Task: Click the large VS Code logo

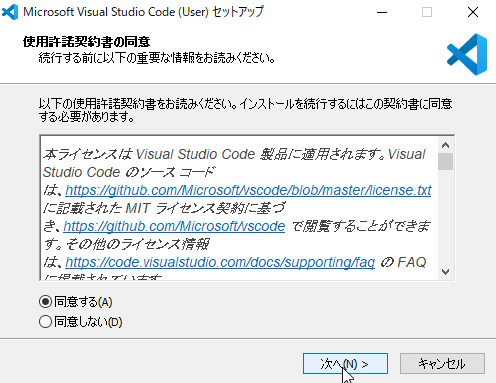Action: pyautogui.click(x=467, y=54)
